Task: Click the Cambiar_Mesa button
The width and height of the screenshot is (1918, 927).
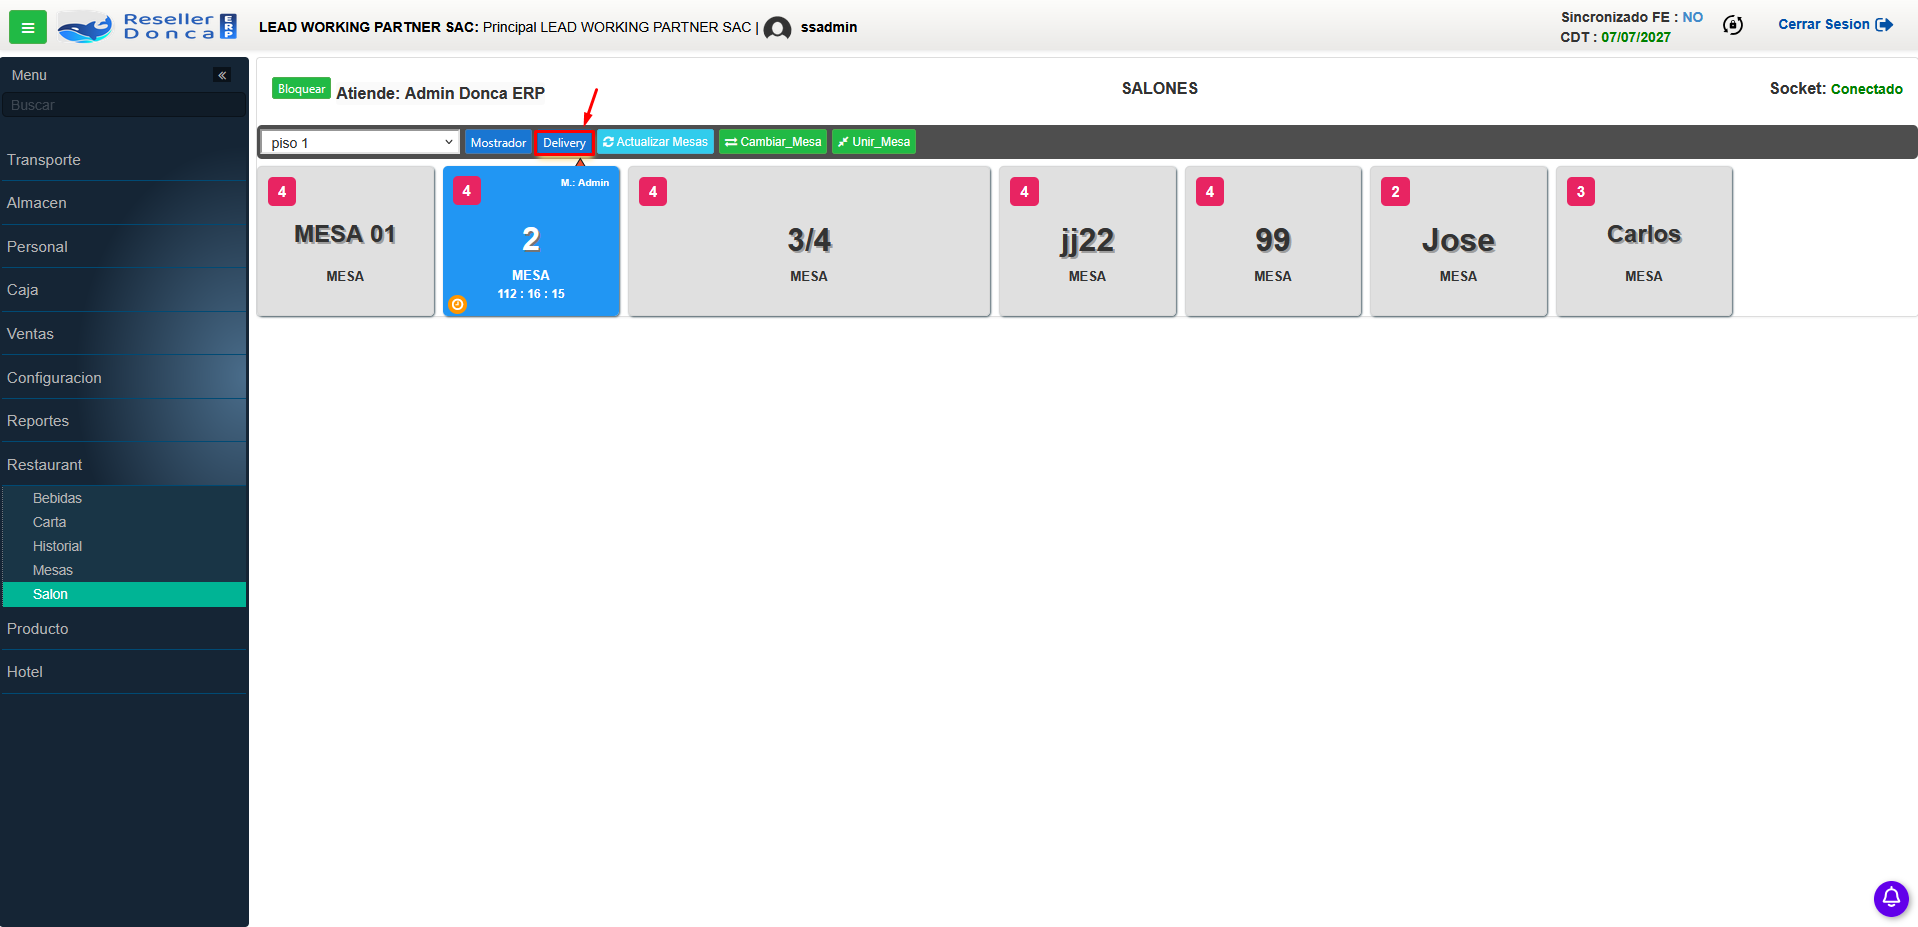Action: [773, 142]
